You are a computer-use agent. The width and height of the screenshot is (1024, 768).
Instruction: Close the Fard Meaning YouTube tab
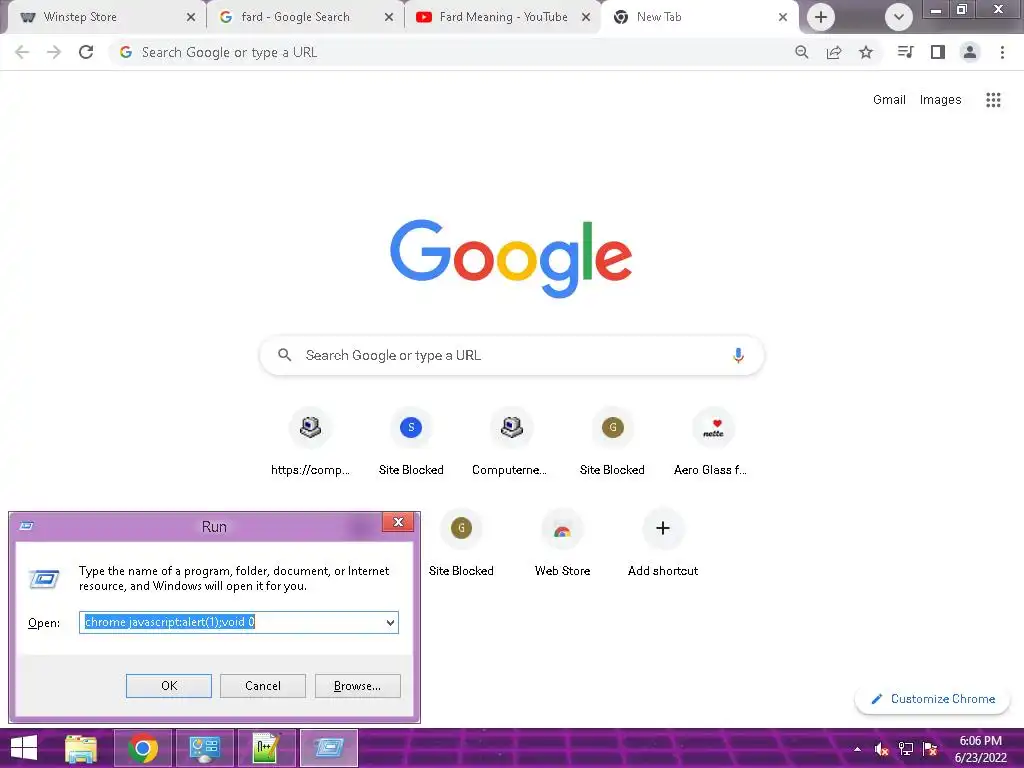pyautogui.click(x=586, y=17)
